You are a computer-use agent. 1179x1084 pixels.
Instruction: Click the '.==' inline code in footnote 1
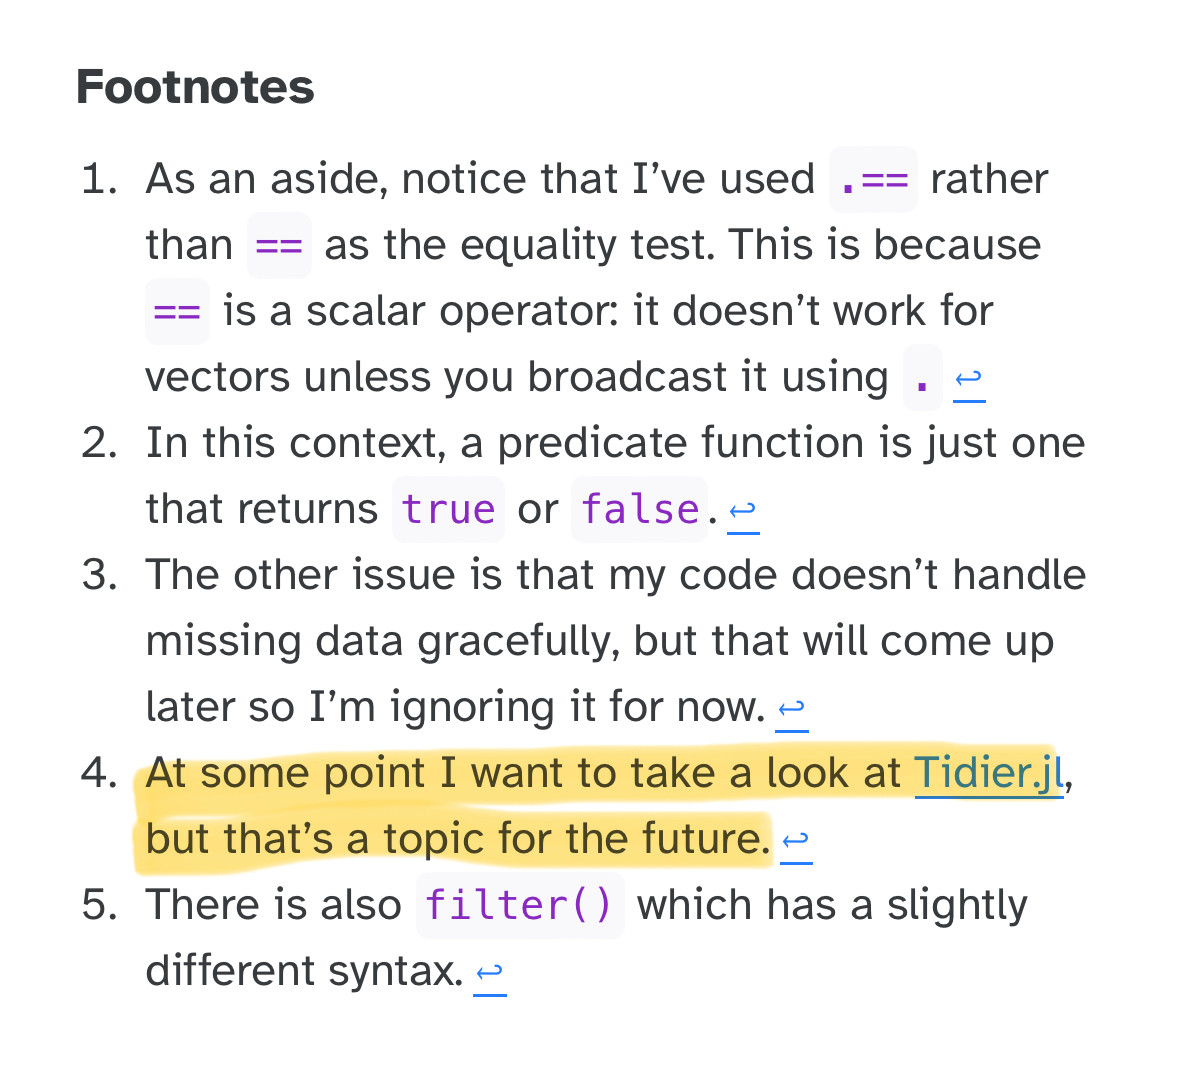(873, 180)
